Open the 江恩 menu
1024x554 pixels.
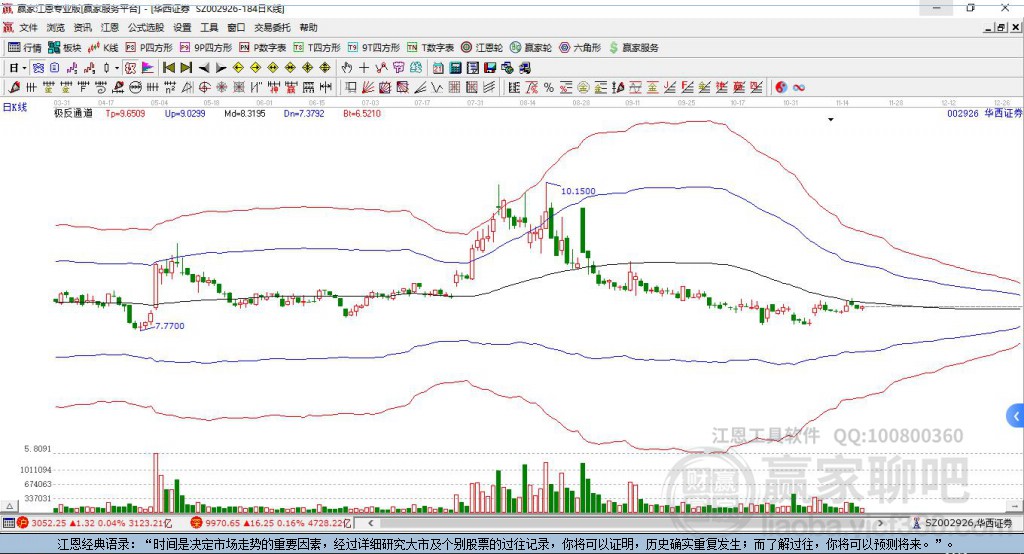pos(110,27)
